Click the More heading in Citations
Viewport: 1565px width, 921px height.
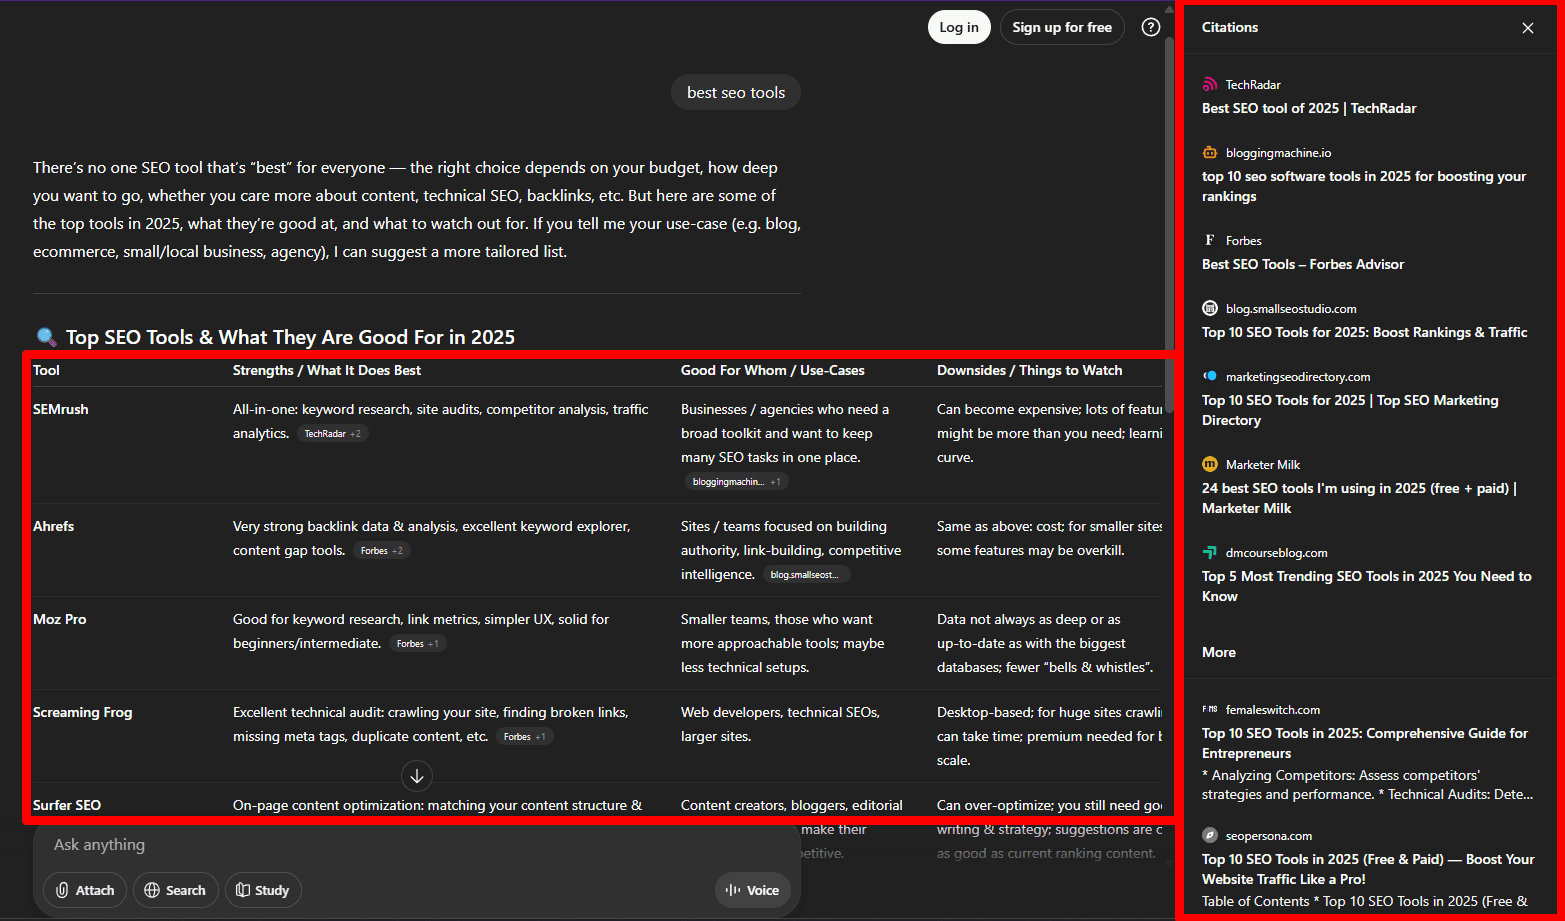point(1219,652)
